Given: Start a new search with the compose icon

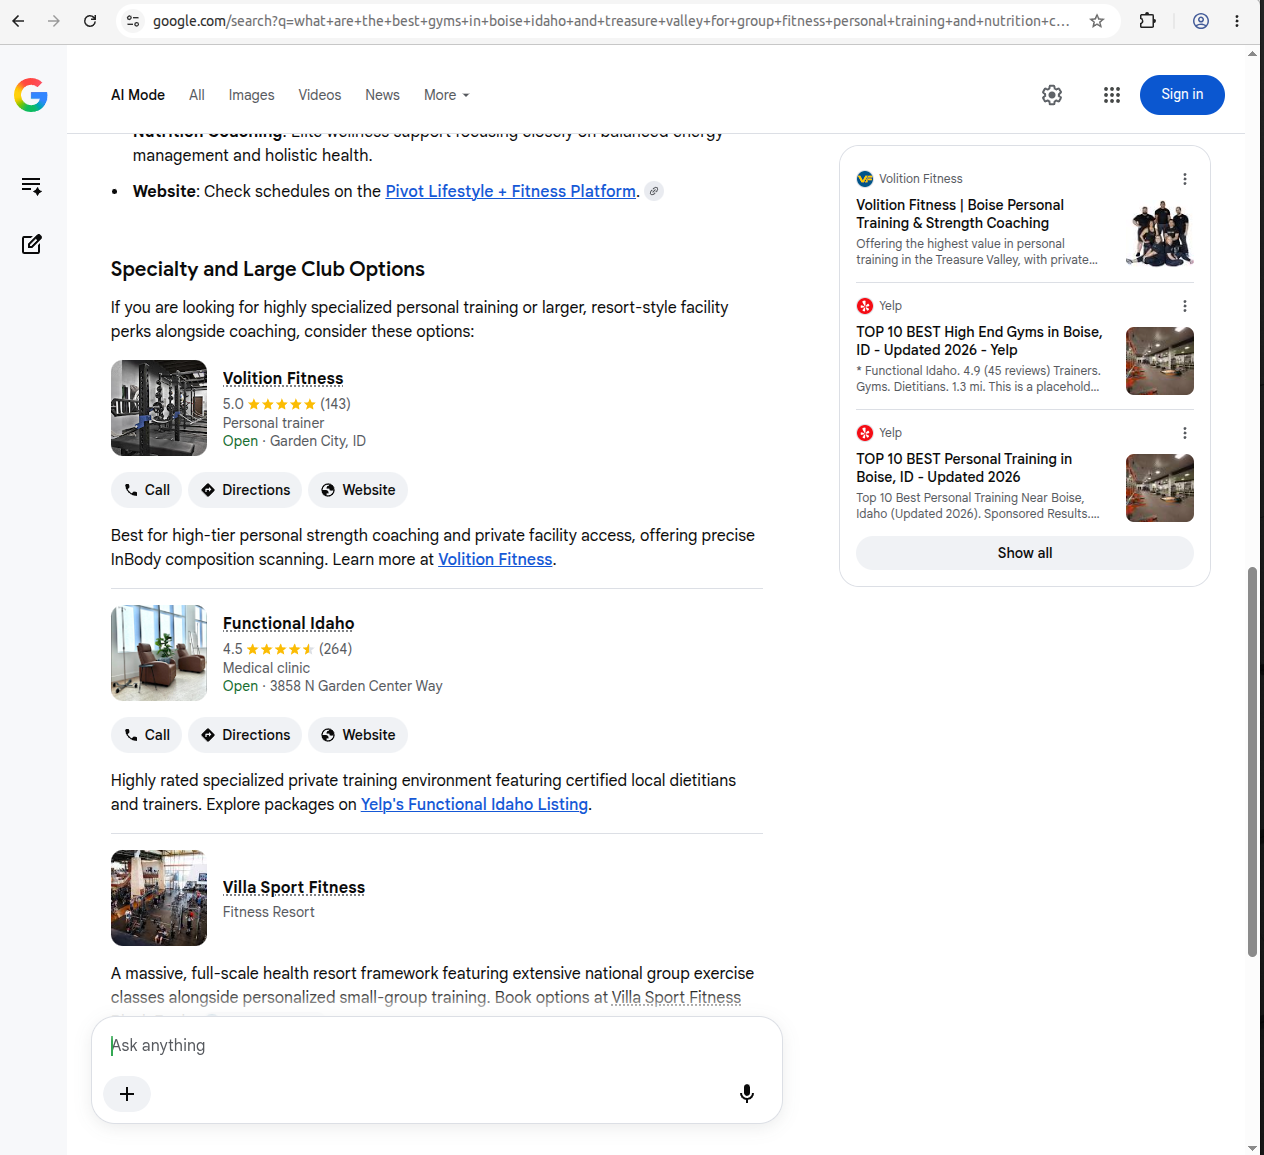Looking at the screenshot, I should pos(31,244).
